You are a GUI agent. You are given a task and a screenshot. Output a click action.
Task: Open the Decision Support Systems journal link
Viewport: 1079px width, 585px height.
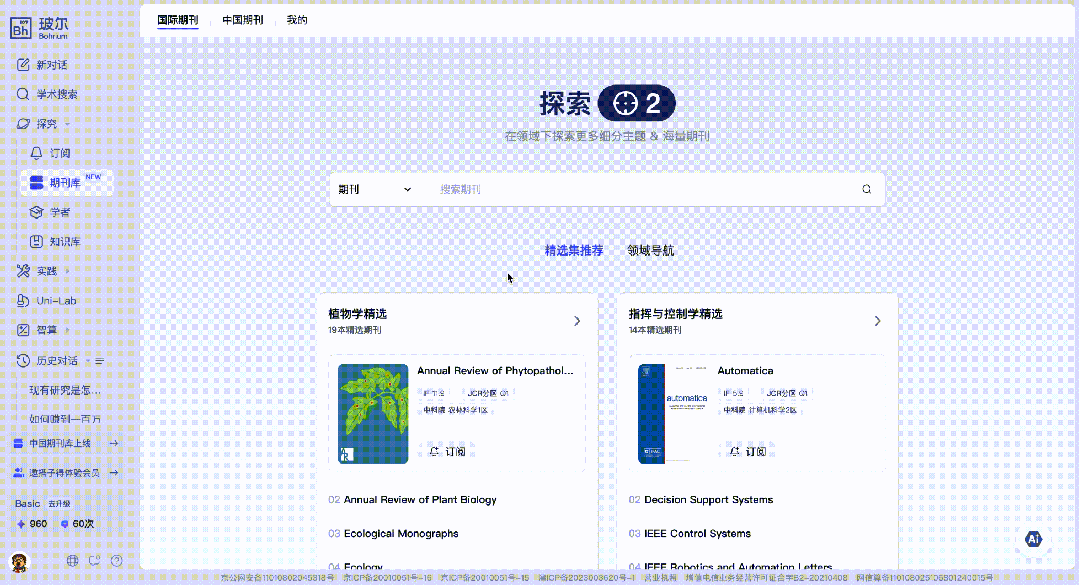708,500
